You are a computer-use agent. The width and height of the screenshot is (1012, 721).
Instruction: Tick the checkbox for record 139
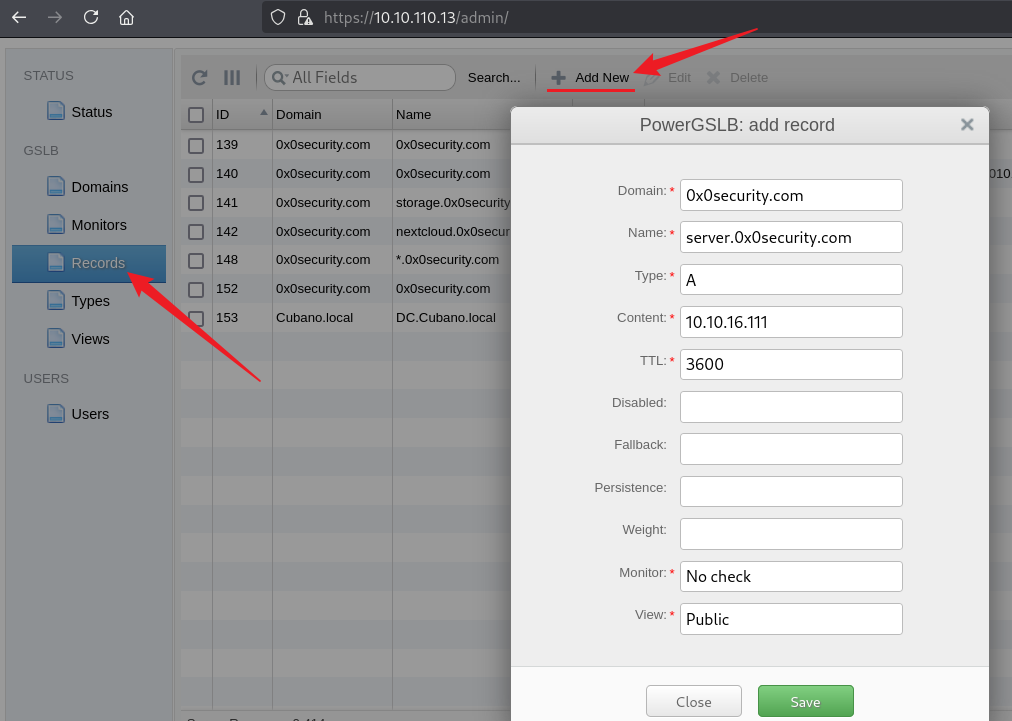tap(196, 145)
